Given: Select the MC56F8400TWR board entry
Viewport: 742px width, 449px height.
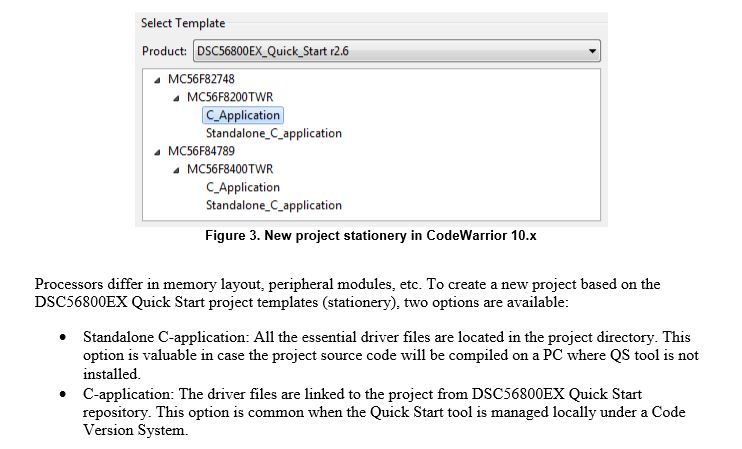Looking at the screenshot, I should tap(229, 169).
